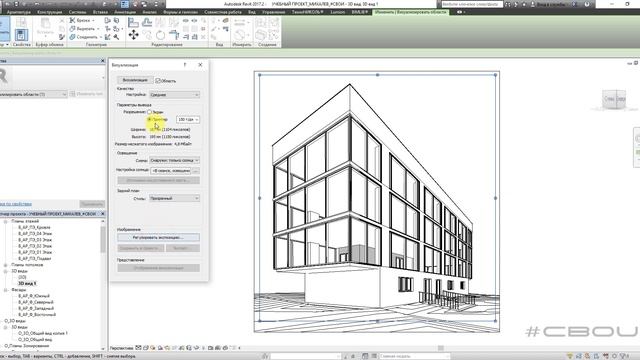Image resolution: width=640 pixels, height=360 pixels.
Task: Open the Конструкция ribbon tab
Action: 50,12
